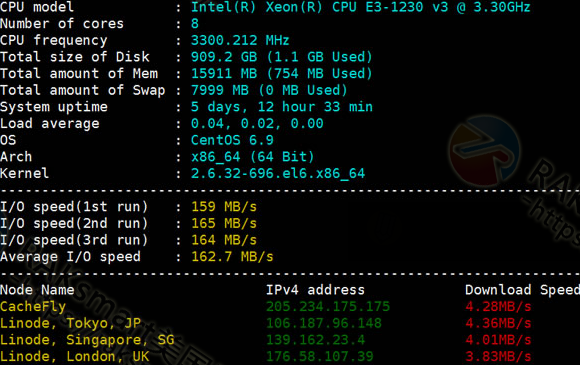The image size is (580, 365).
Task: Click 'Total size of Disk' label
Action: click(x=75, y=57)
